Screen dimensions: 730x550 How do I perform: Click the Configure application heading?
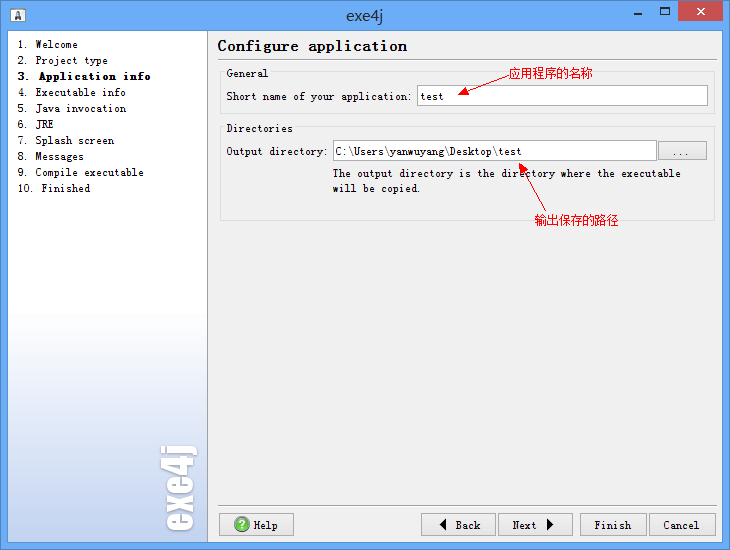[x=312, y=46]
